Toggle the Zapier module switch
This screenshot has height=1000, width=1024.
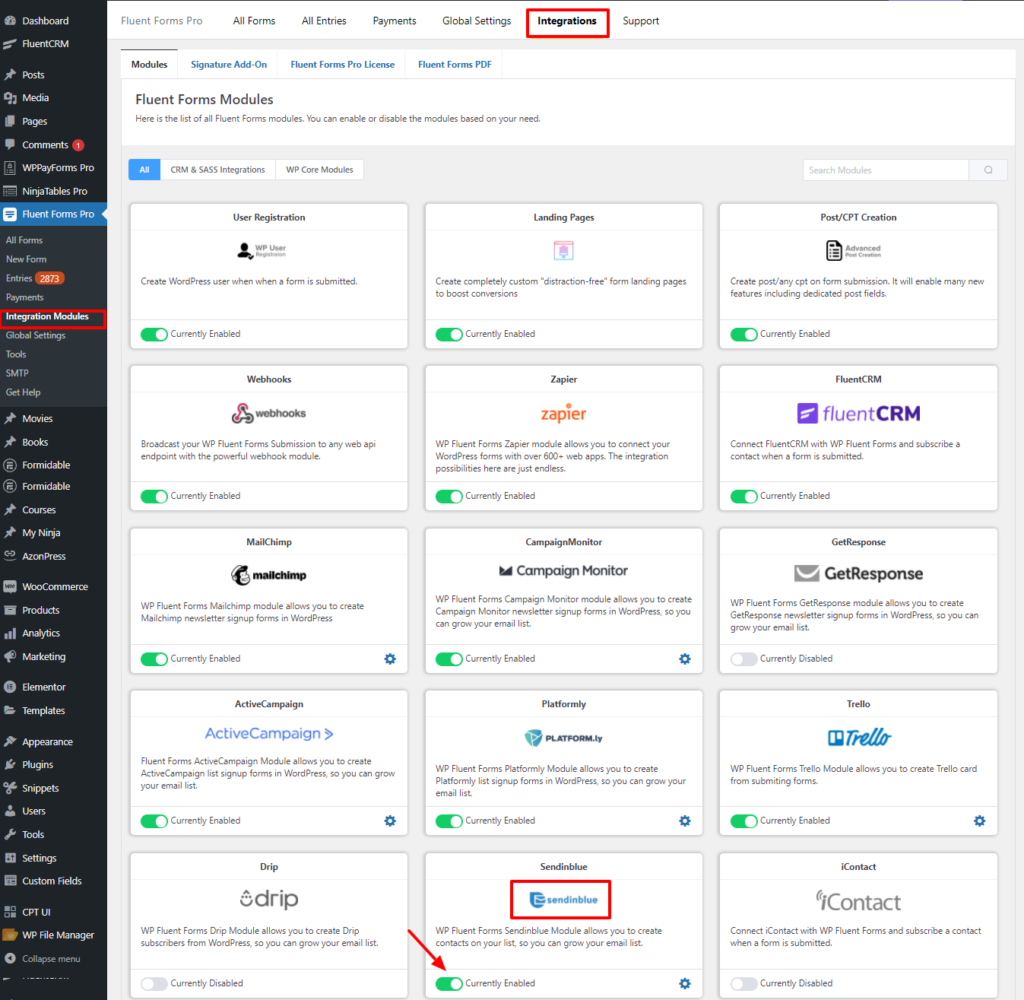[449, 496]
